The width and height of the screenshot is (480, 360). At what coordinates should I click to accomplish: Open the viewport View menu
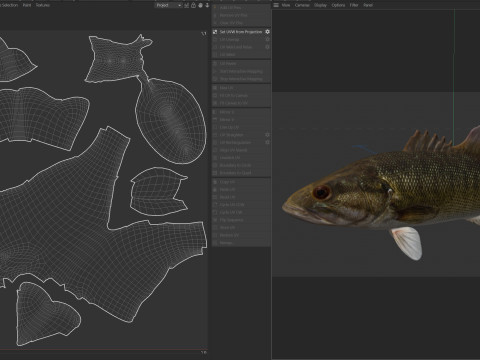[x=286, y=5]
